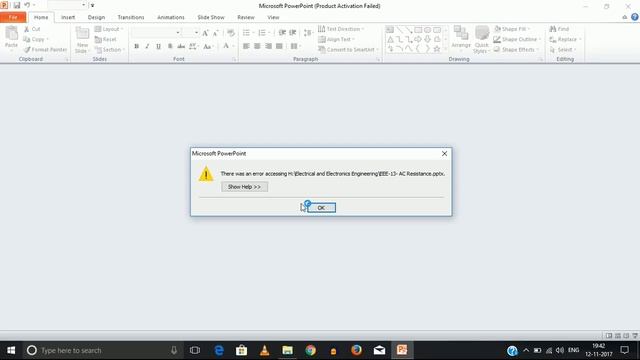
Task: Click the Reset slide button
Action: pos(106,39)
